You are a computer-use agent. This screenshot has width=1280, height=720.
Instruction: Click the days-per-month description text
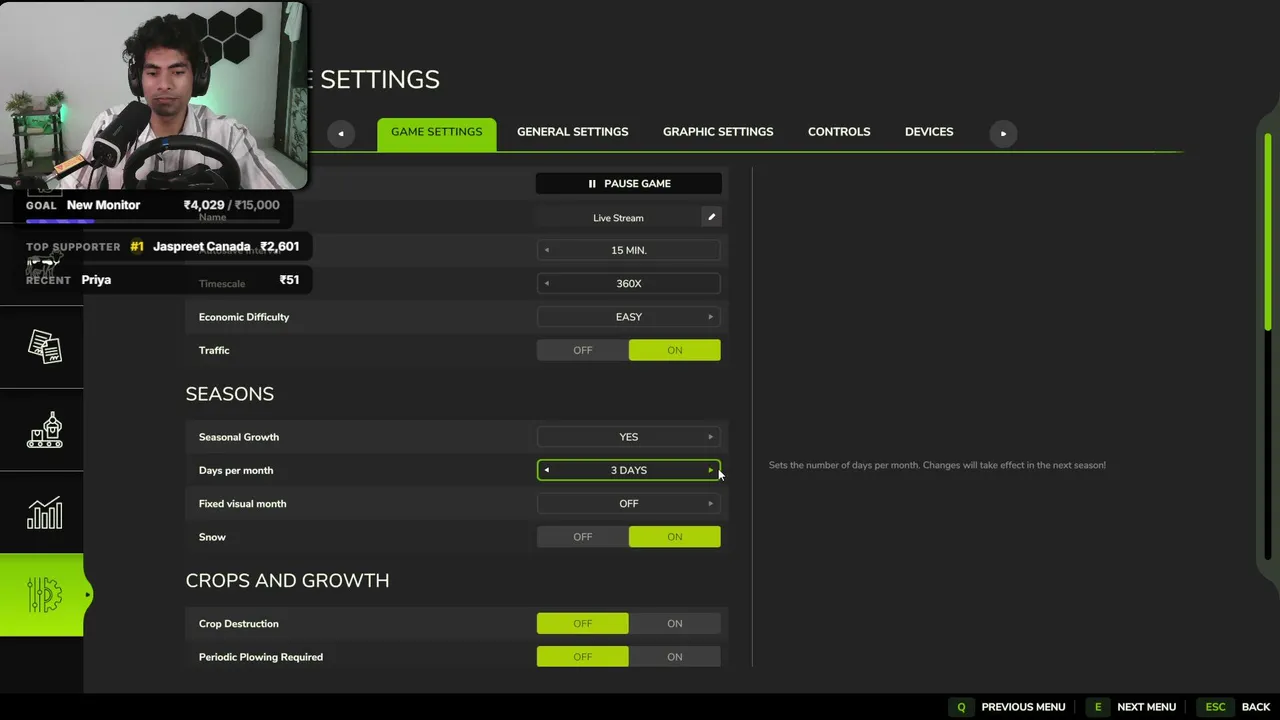pos(937,465)
